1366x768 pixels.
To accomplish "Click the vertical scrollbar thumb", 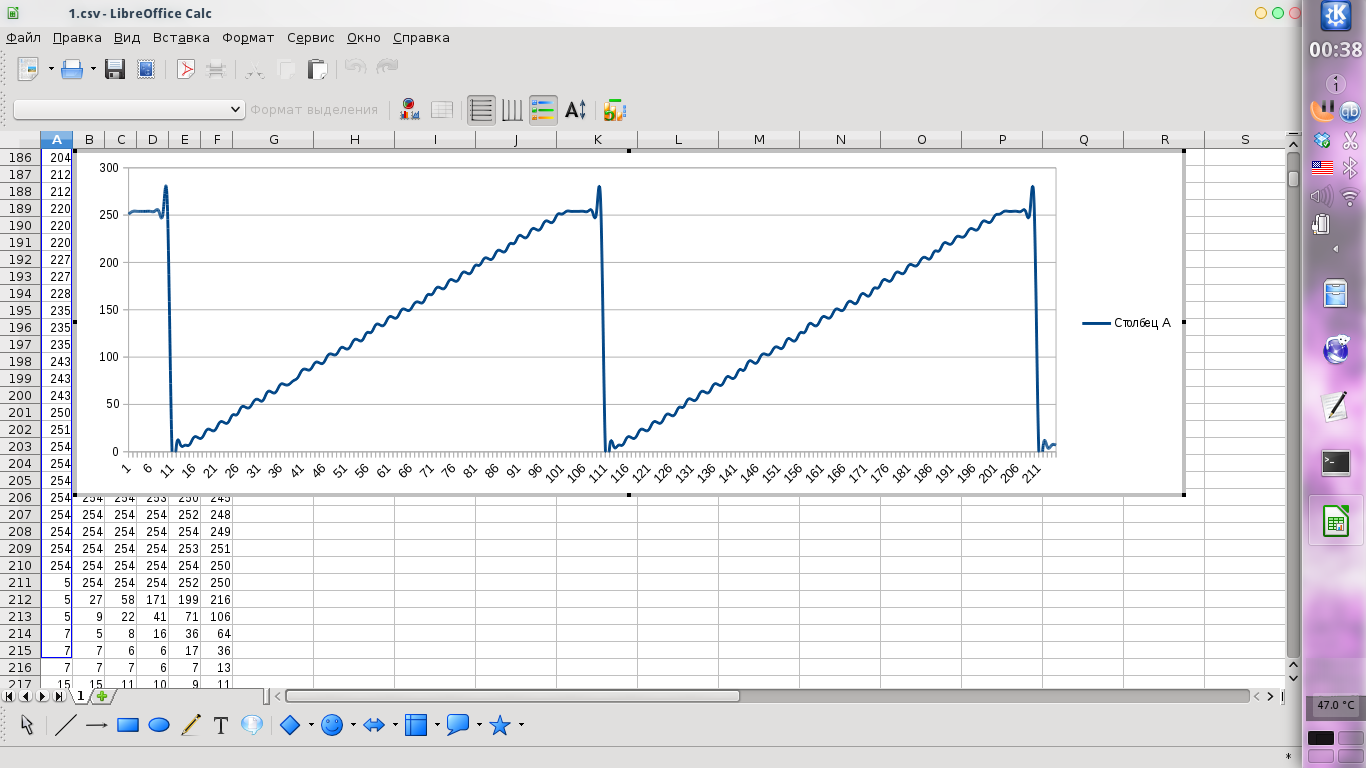I will point(1293,179).
